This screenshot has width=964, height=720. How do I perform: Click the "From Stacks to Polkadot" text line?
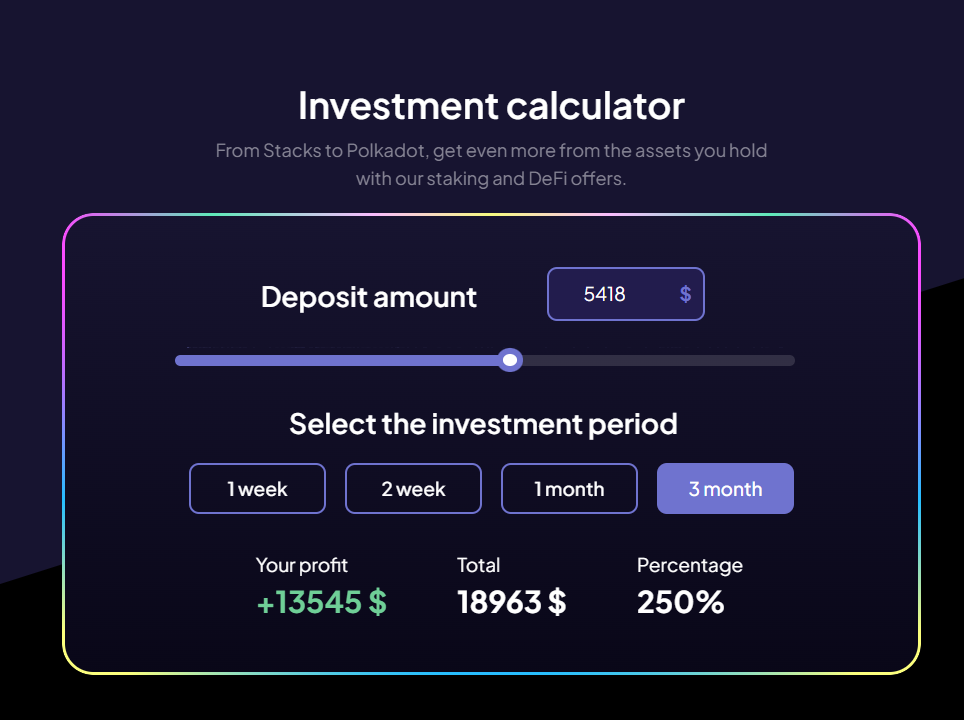tap(491, 152)
